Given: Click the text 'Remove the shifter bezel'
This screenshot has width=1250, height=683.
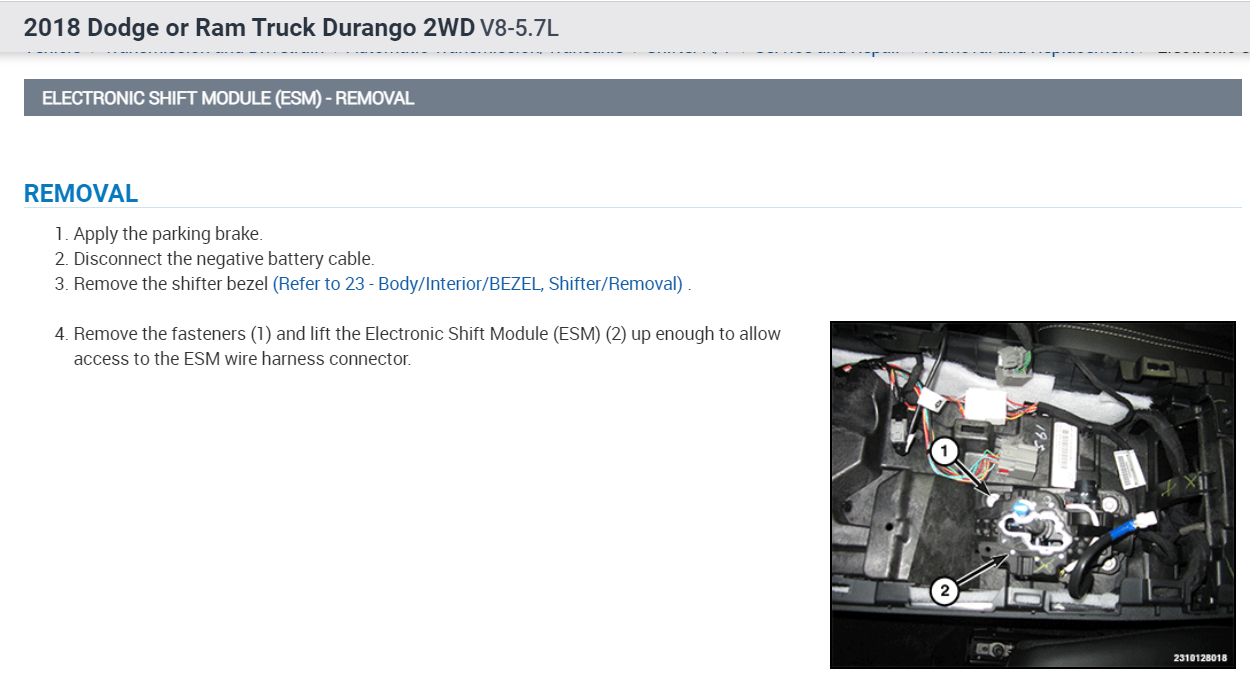Looking at the screenshot, I should (171, 284).
